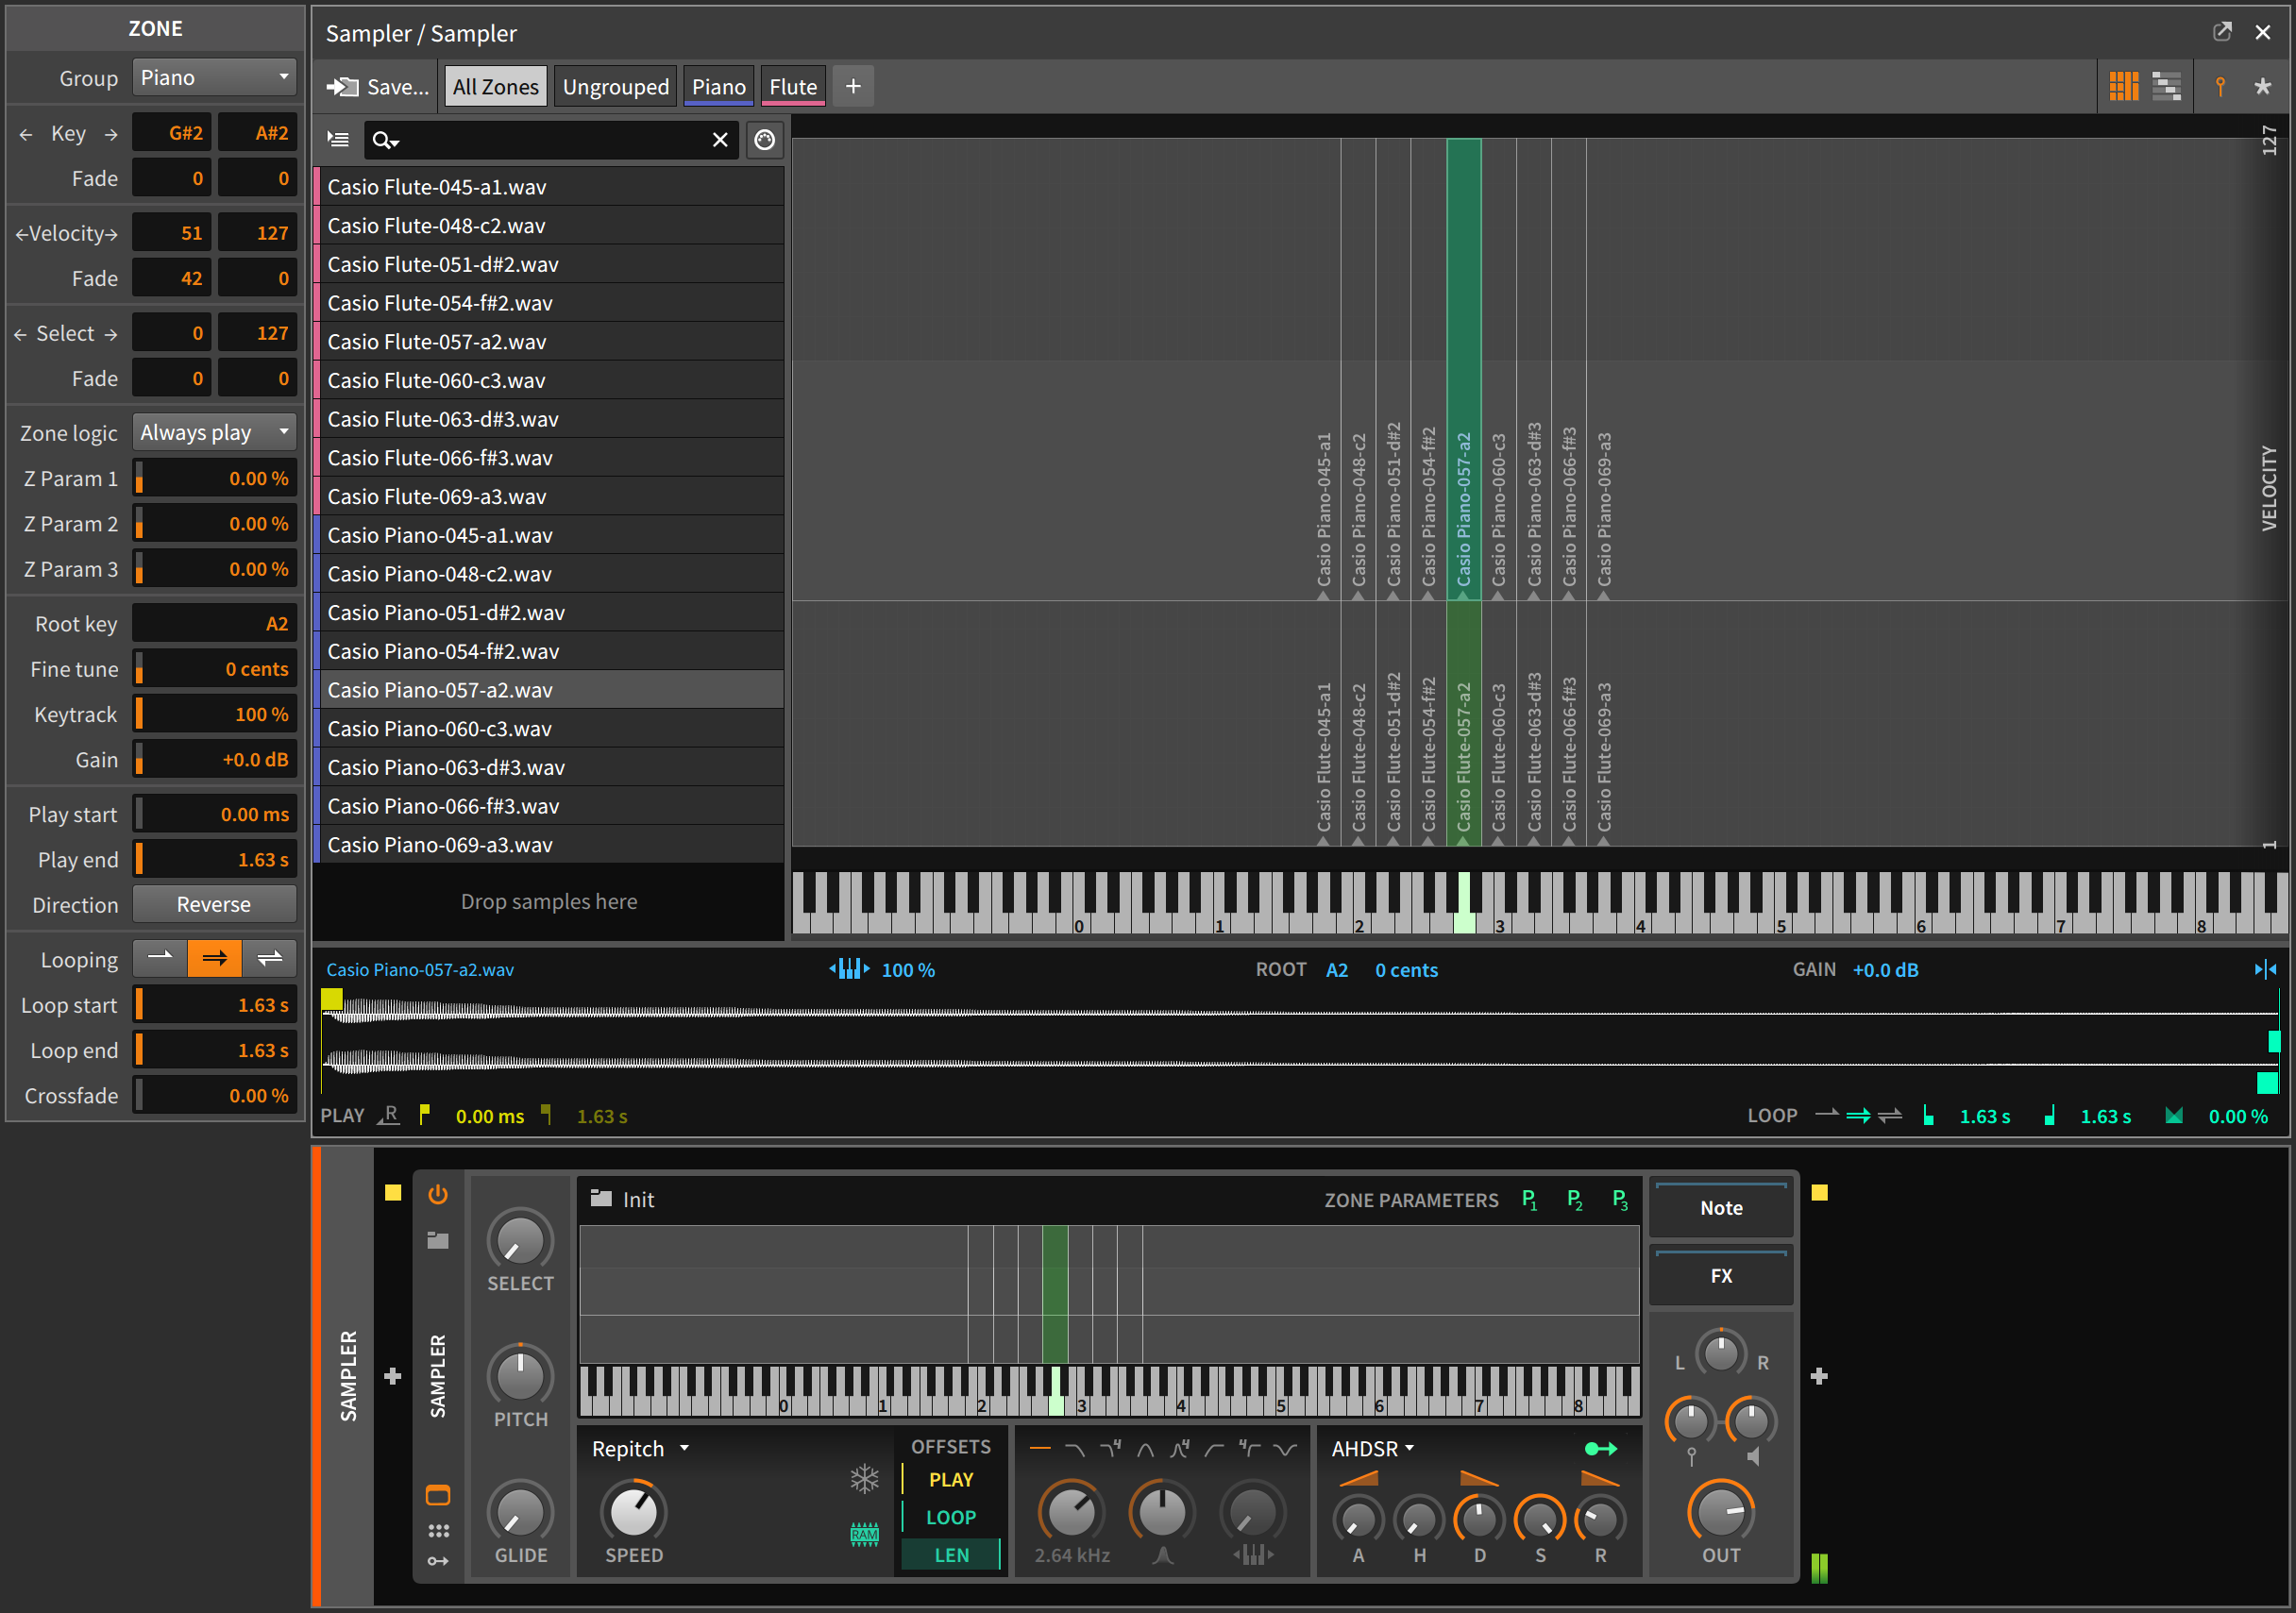Screen dimensions: 2296x1613
Task: Toggle PLAY offsets option
Action: 950,1480
